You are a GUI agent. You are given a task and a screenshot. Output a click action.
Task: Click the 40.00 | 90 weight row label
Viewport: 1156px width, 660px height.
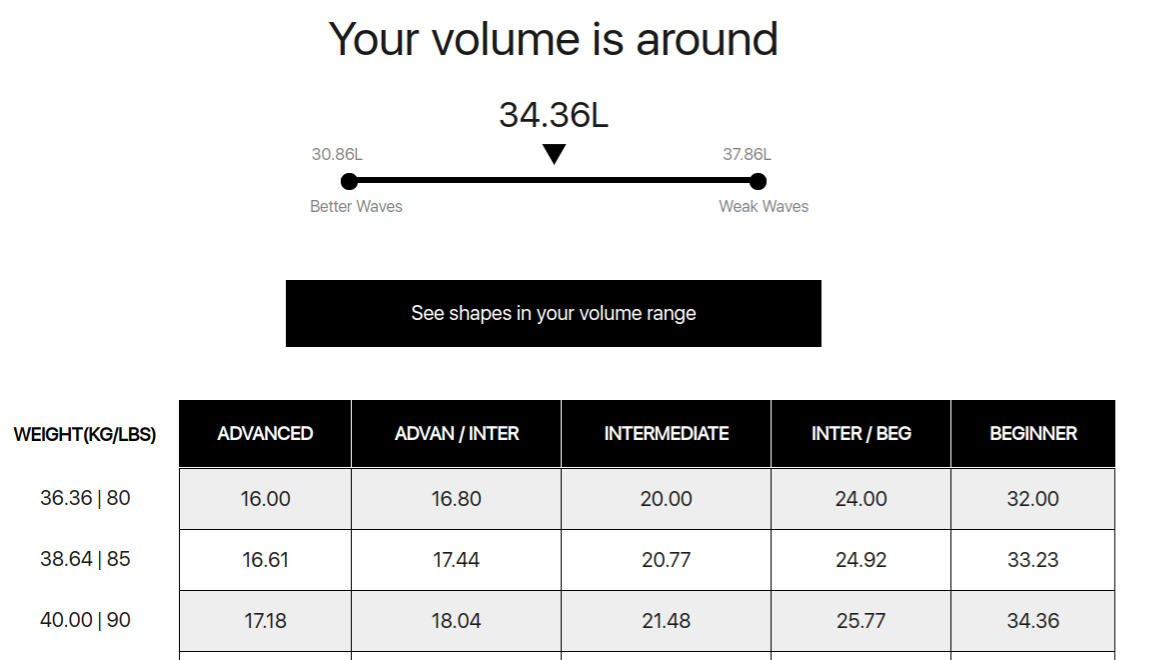coord(85,620)
